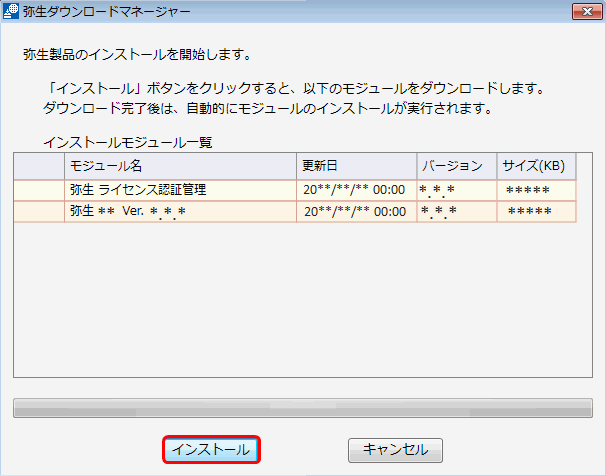Viewport: 606px width, 476px height.
Task: Select the 弥生 ライセンス認証管理 row
Action: coord(295,190)
